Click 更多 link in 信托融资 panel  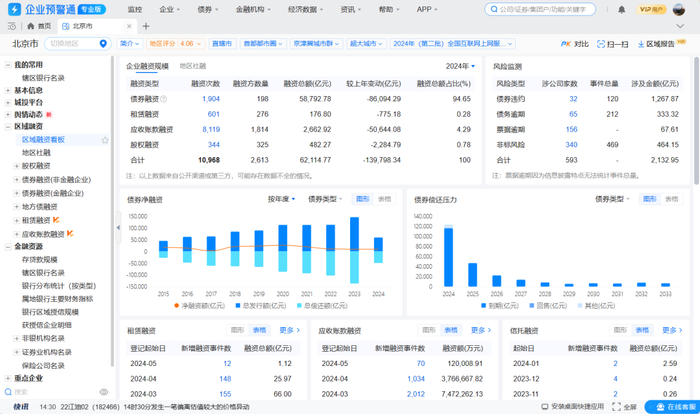(670, 329)
